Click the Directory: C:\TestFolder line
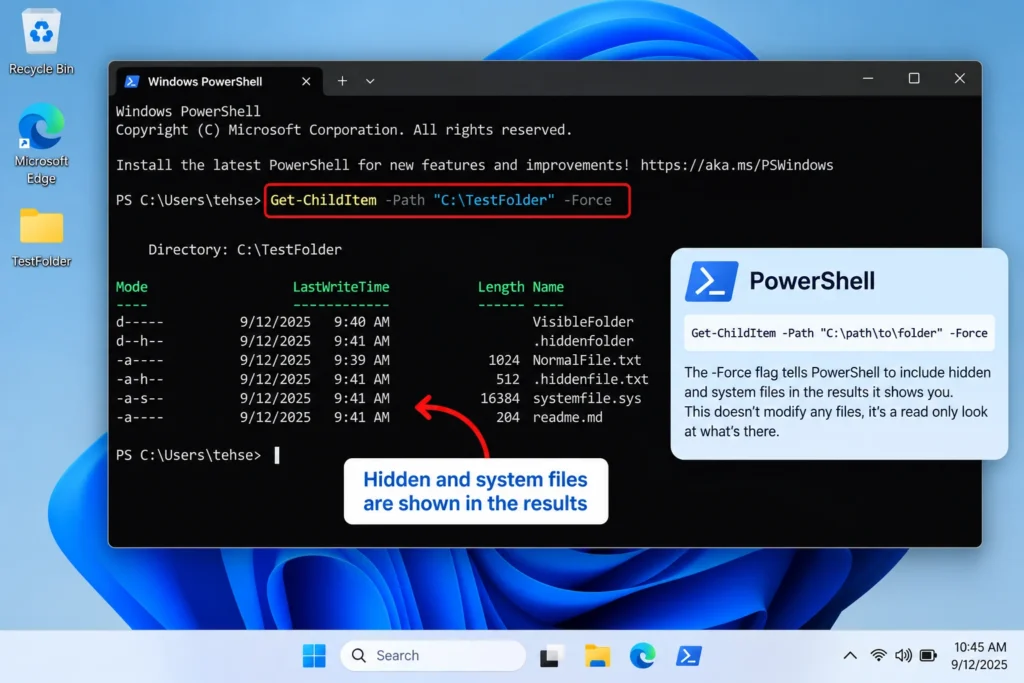This screenshot has height=683, width=1024. [245, 249]
